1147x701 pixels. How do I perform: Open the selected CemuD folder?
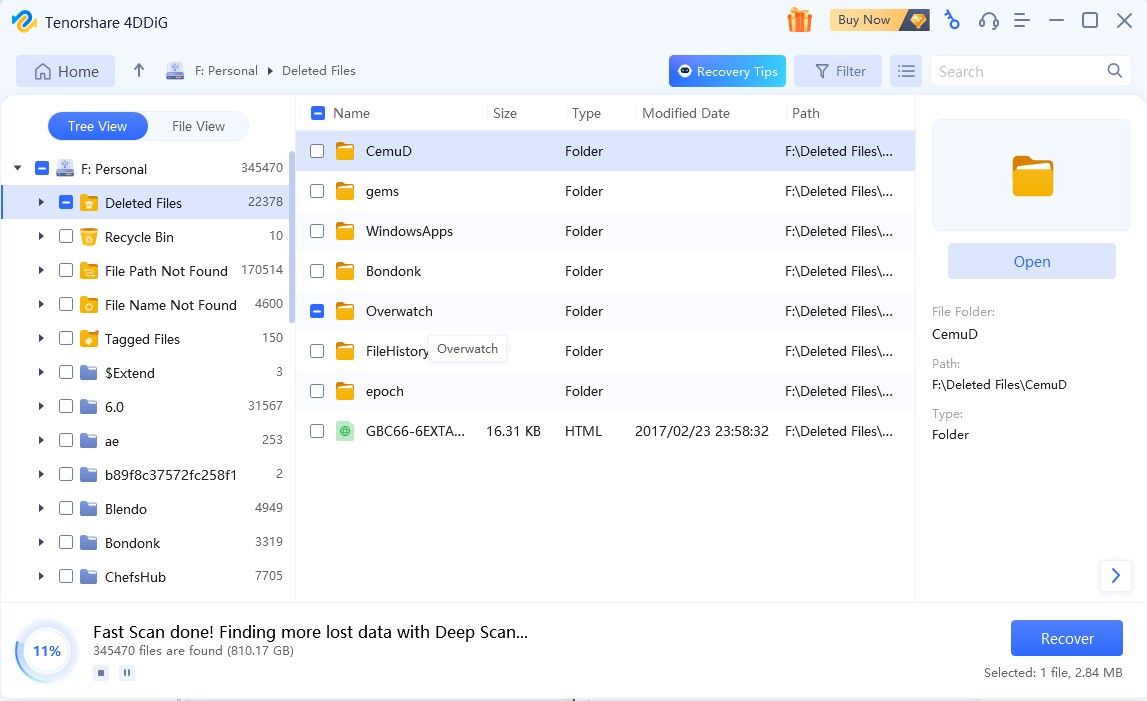tap(1031, 261)
